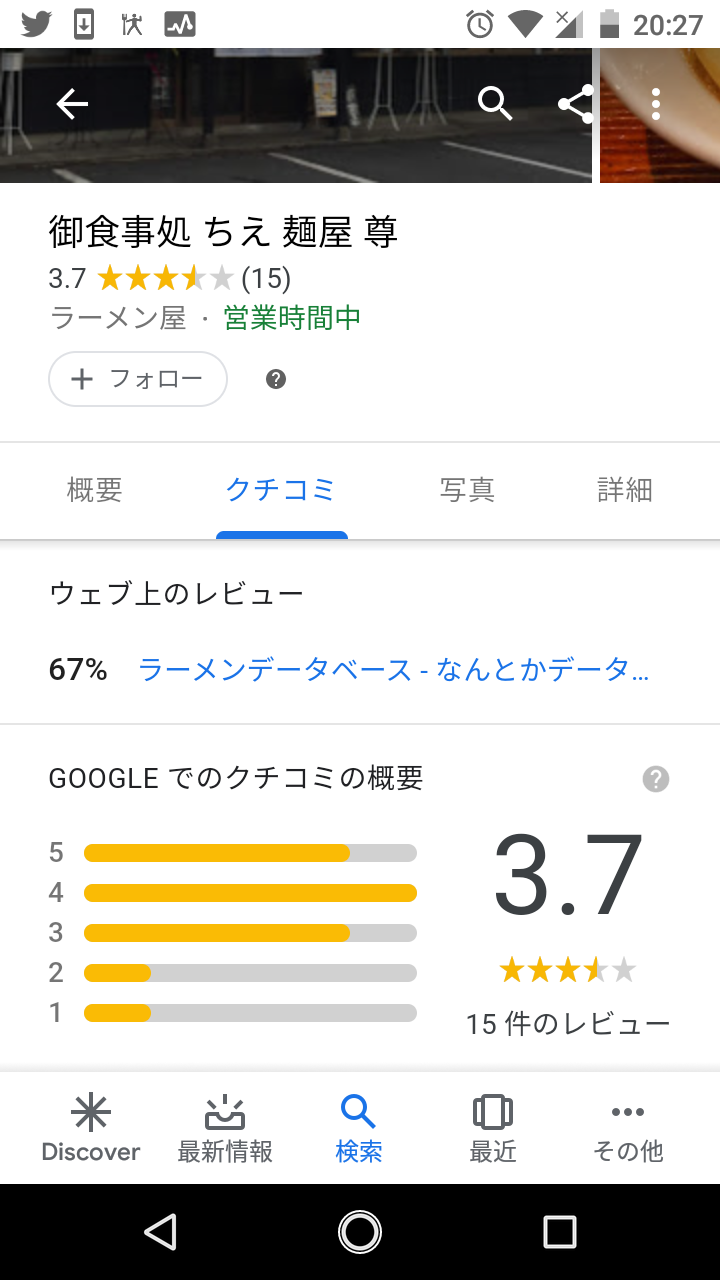Switch to the 写真 tab

(467, 490)
